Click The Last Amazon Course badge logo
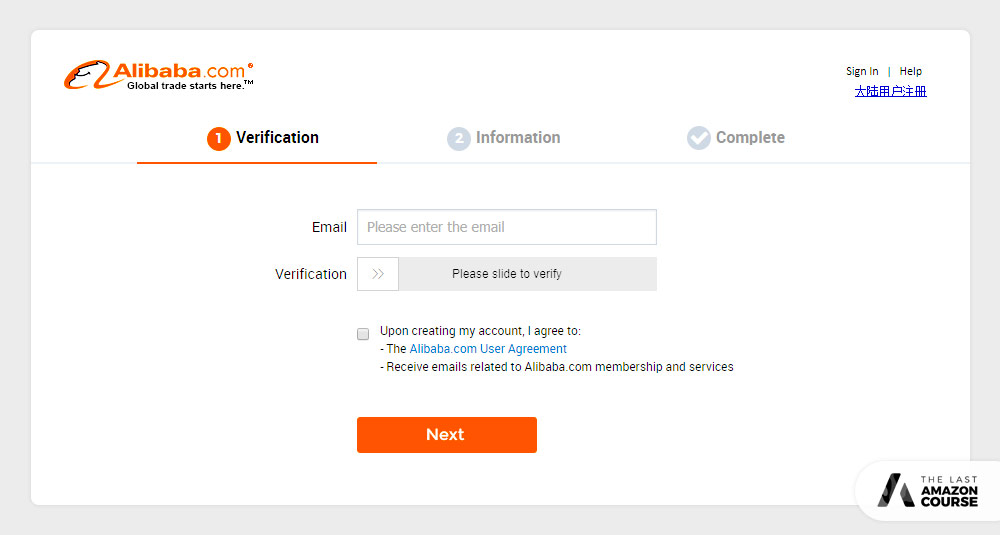Screen dimensions: 1000x535 click(925, 490)
